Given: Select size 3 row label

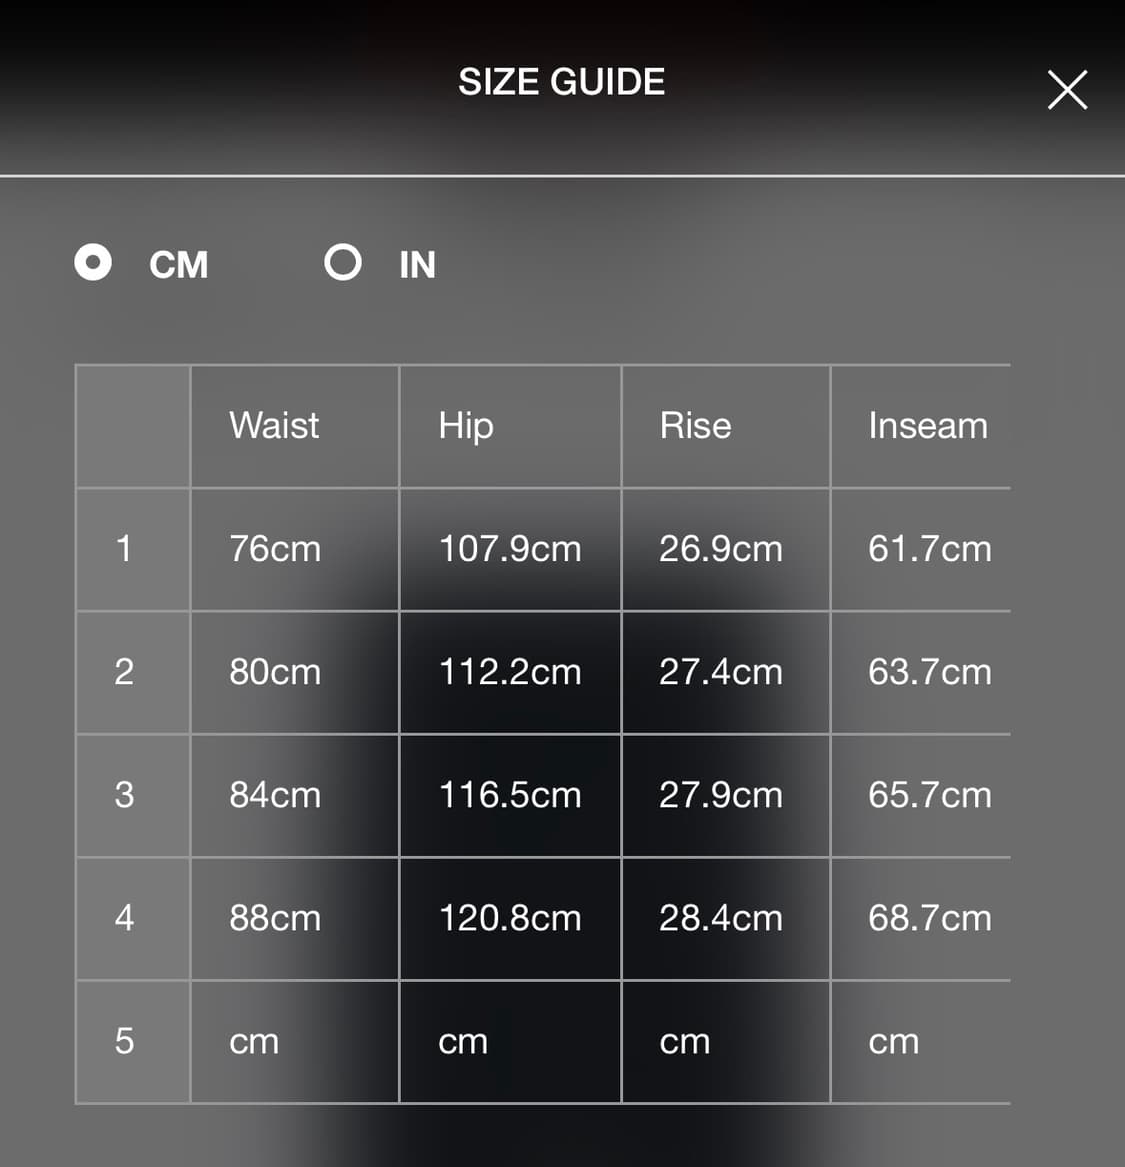Looking at the screenshot, I should (124, 795).
